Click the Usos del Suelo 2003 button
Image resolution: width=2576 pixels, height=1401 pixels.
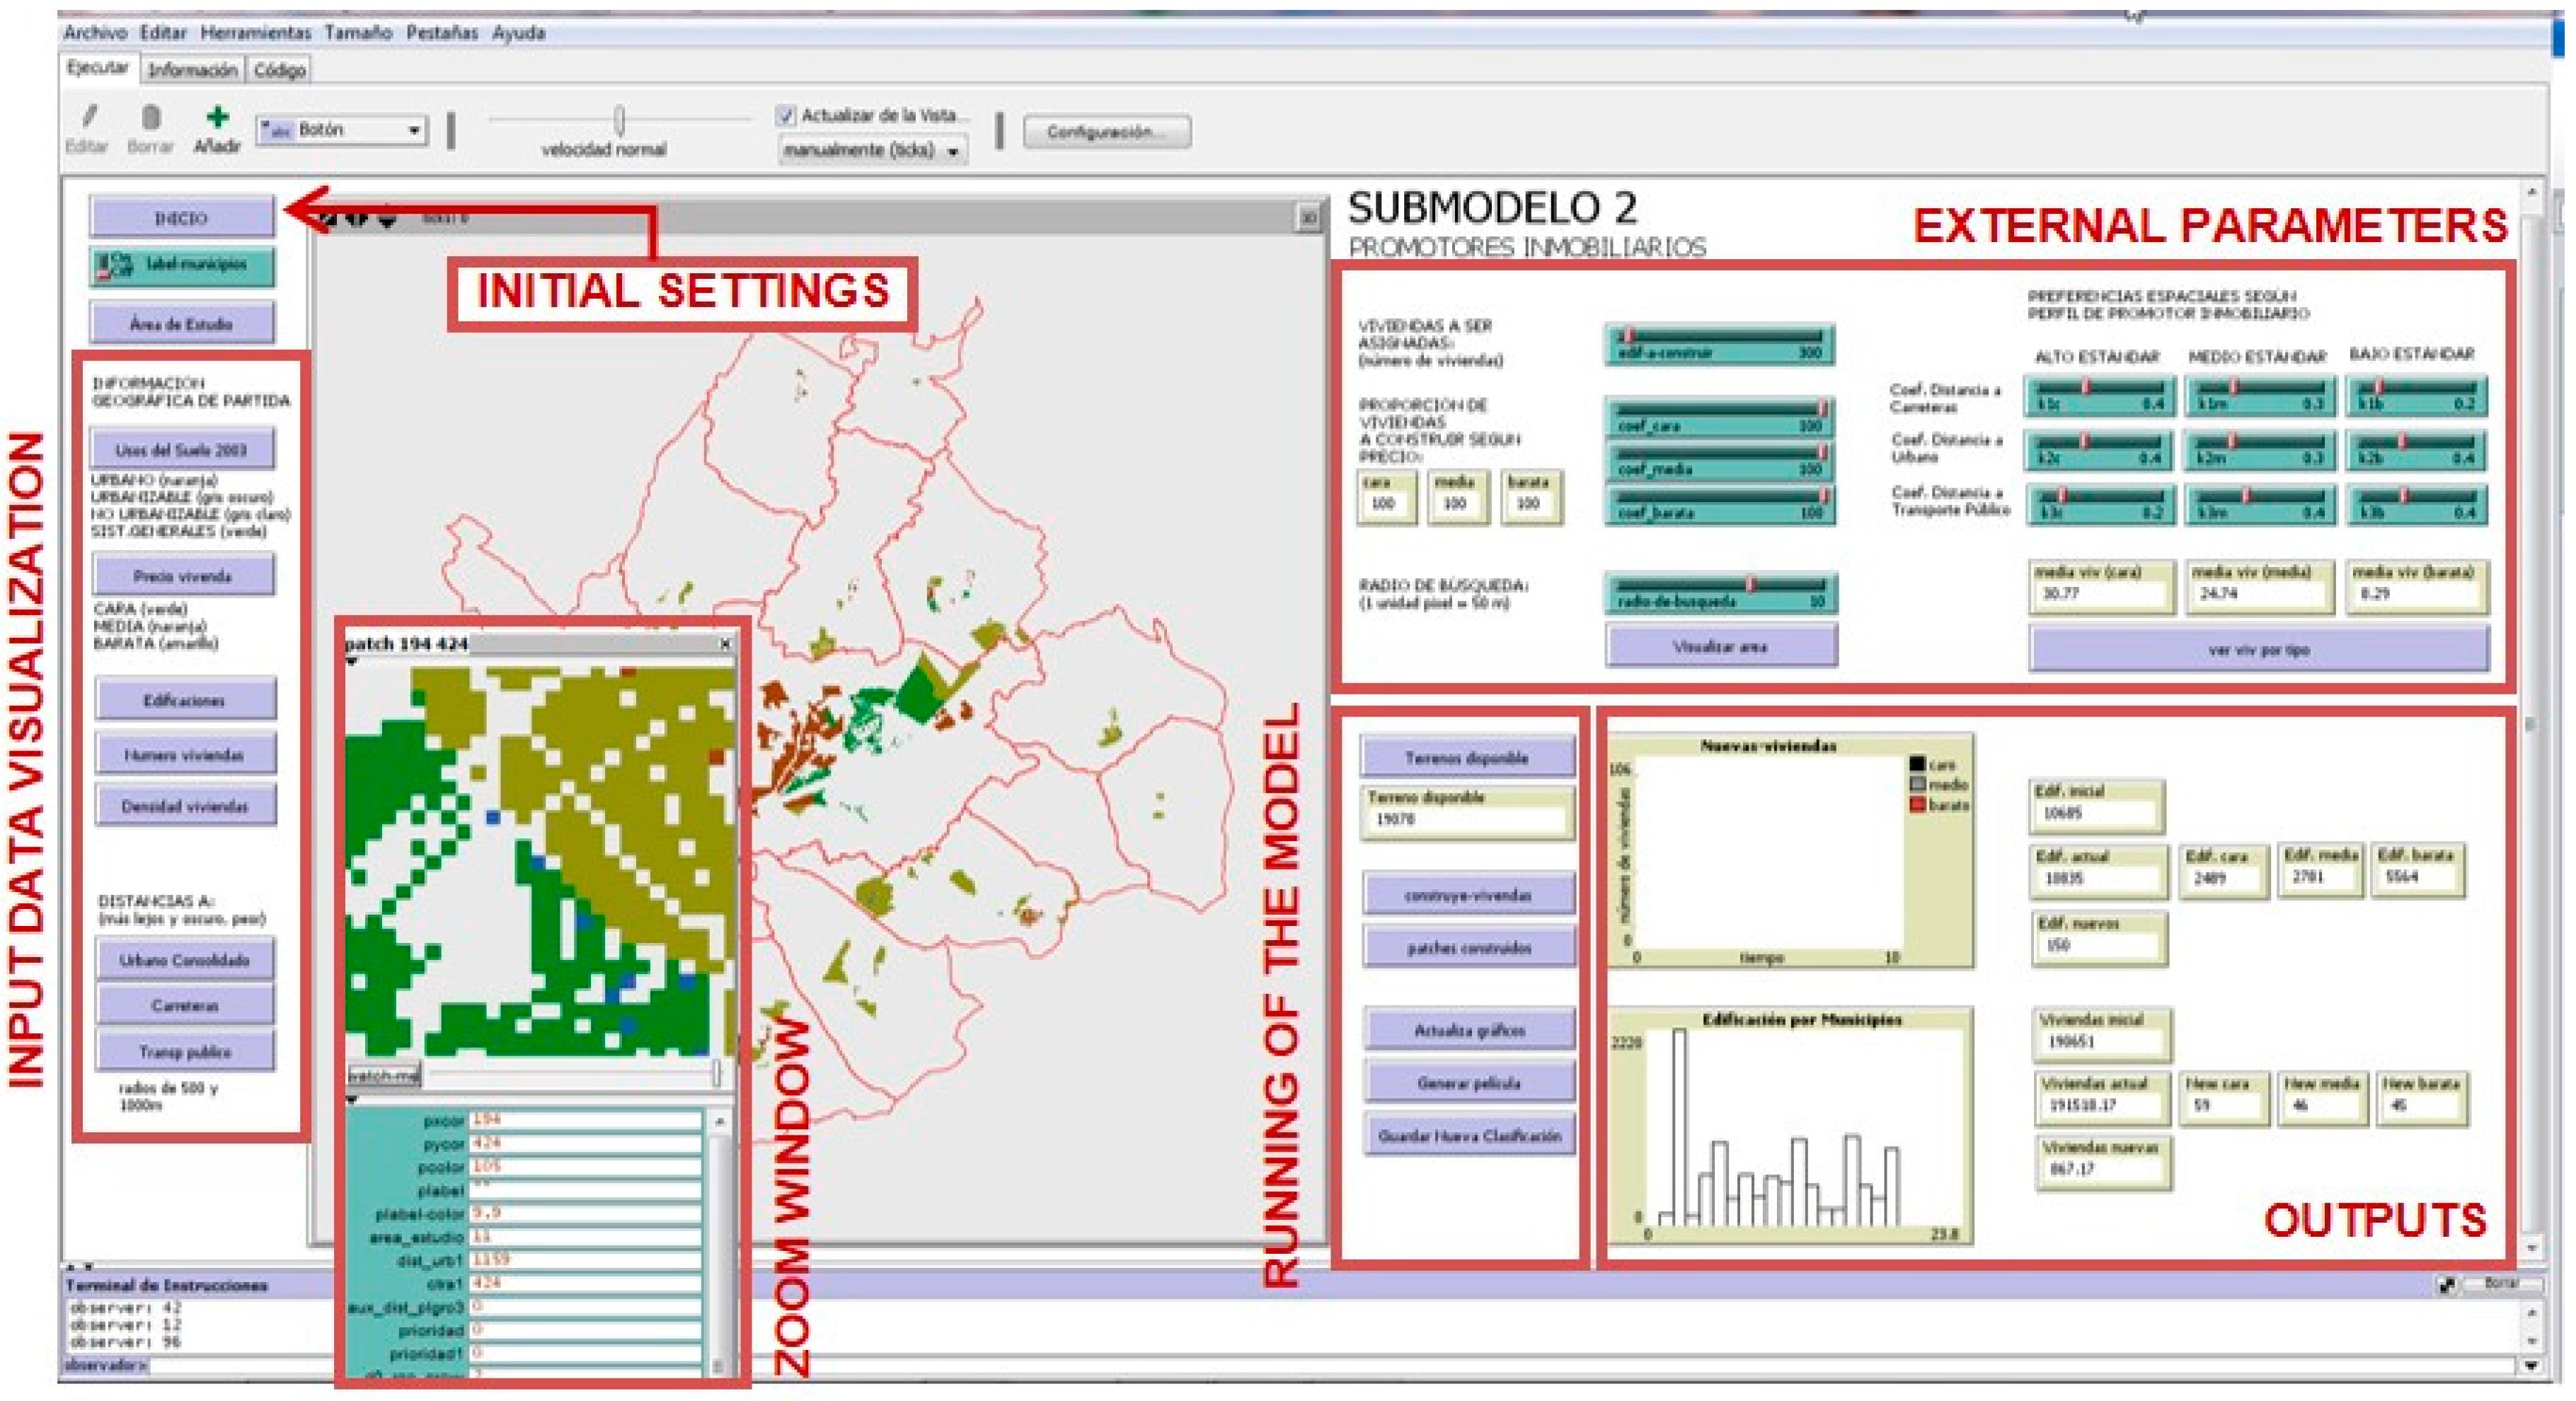pos(181,449)
